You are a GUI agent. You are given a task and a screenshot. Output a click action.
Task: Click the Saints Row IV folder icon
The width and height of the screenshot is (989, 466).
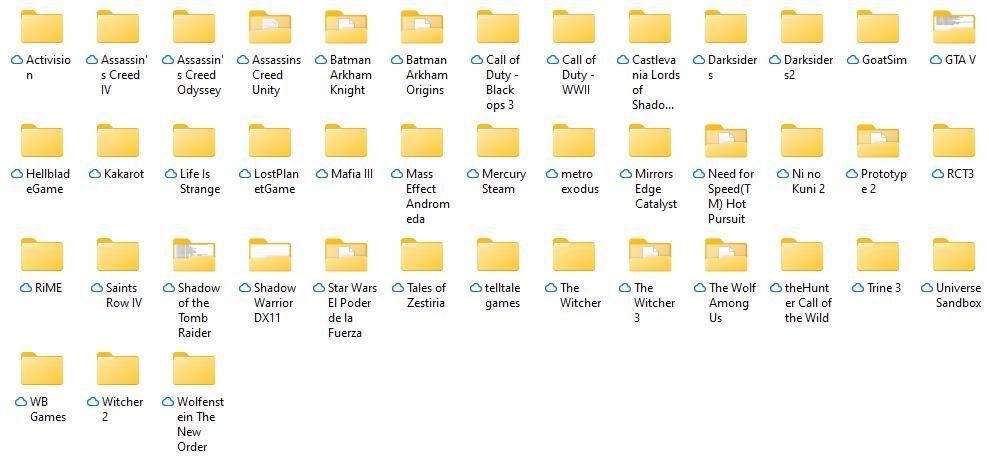[118, 255]
